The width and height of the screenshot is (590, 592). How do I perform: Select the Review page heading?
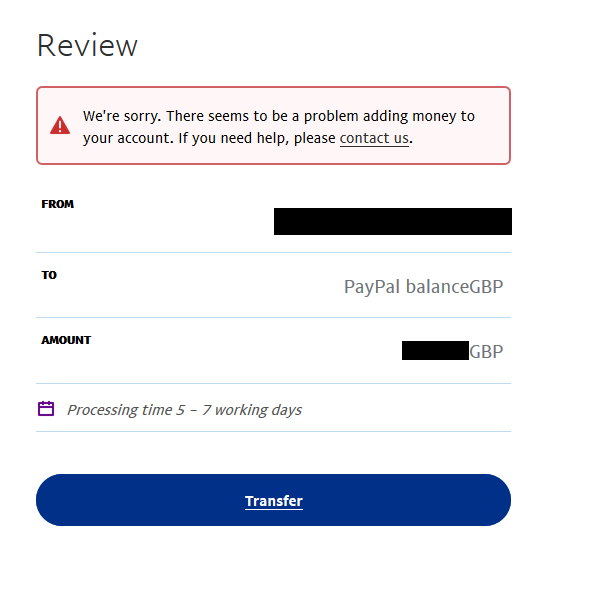(87, 45)
